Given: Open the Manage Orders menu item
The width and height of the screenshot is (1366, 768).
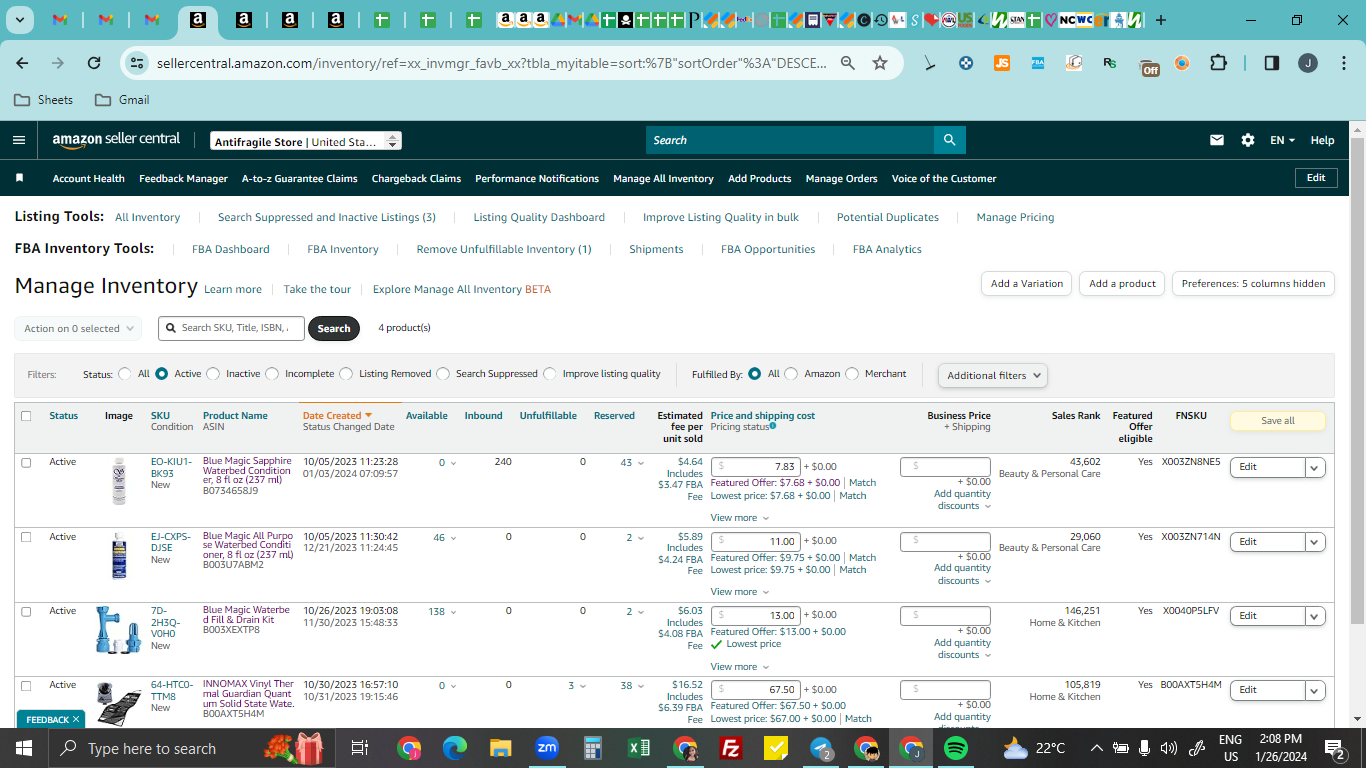Looking at the screenshot, I should 841,179.
